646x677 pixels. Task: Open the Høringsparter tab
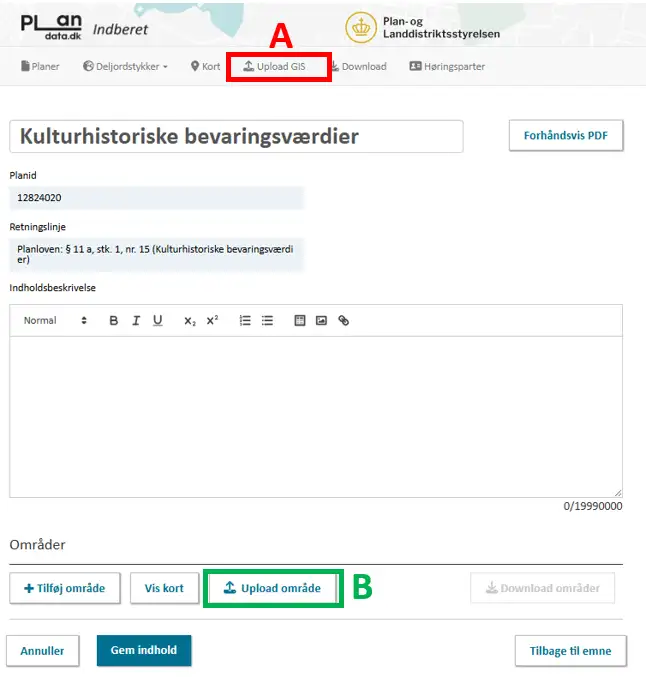pyautogui.click(x=447, y=67)
